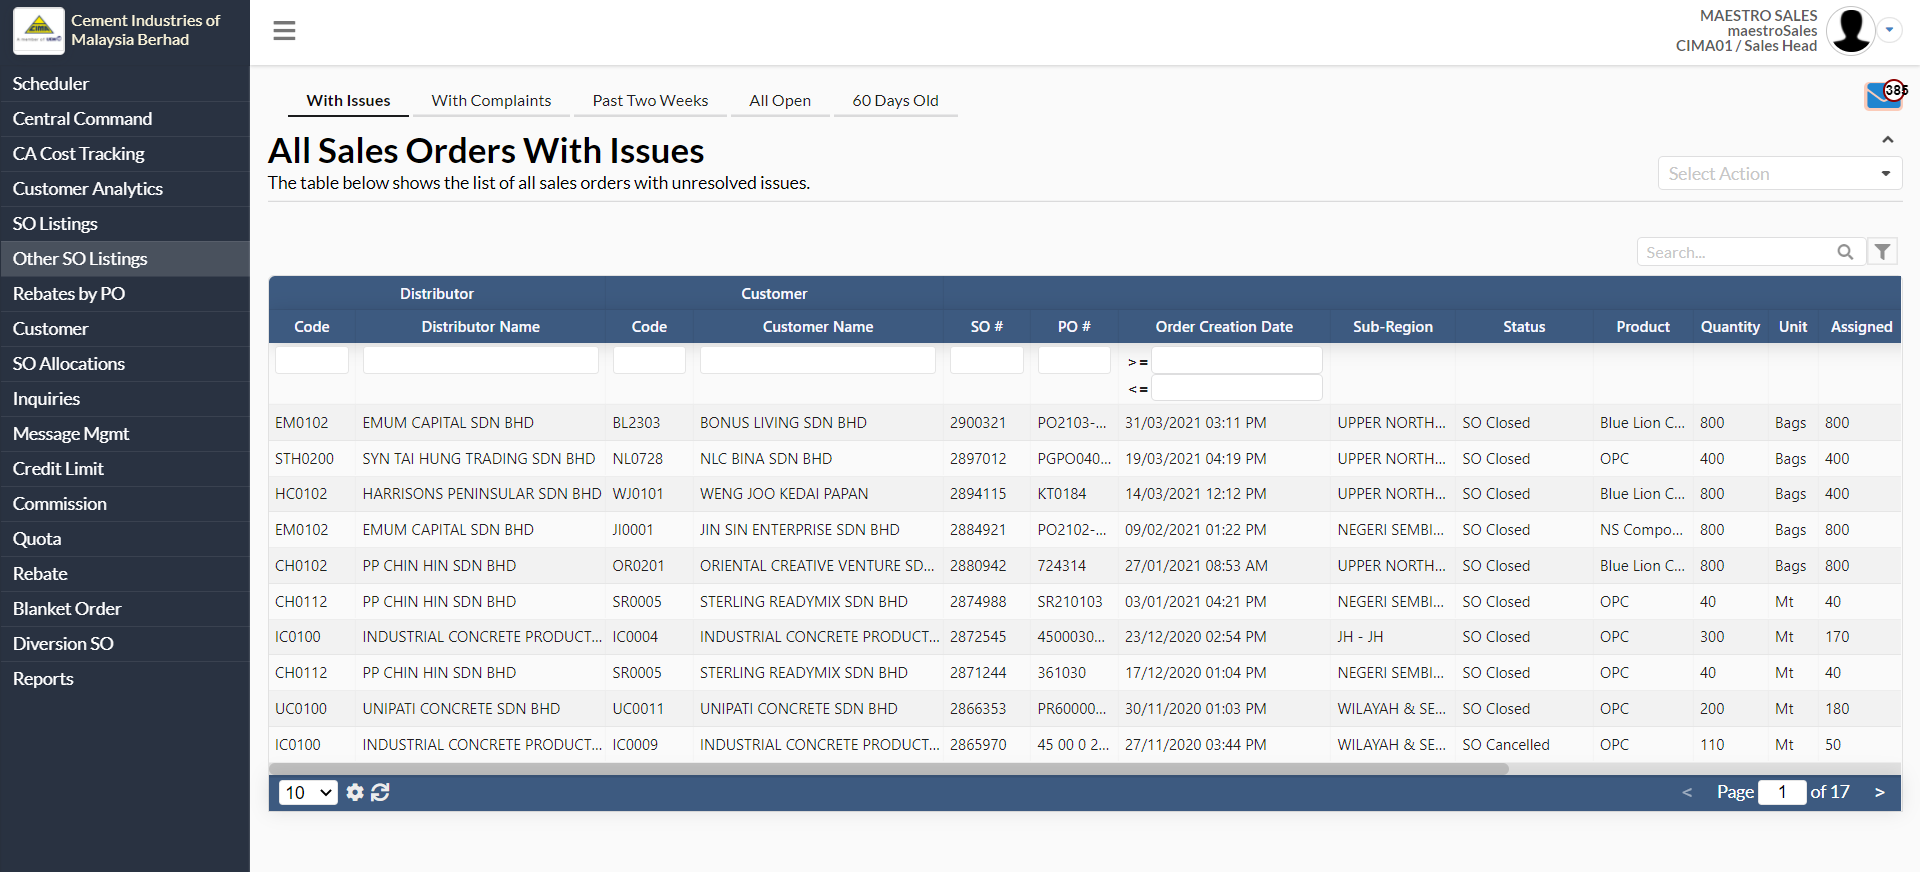Viewport: 1920px width, 872px height.
Task: Sort by Distributor Name header
Action: pos(480,327)
